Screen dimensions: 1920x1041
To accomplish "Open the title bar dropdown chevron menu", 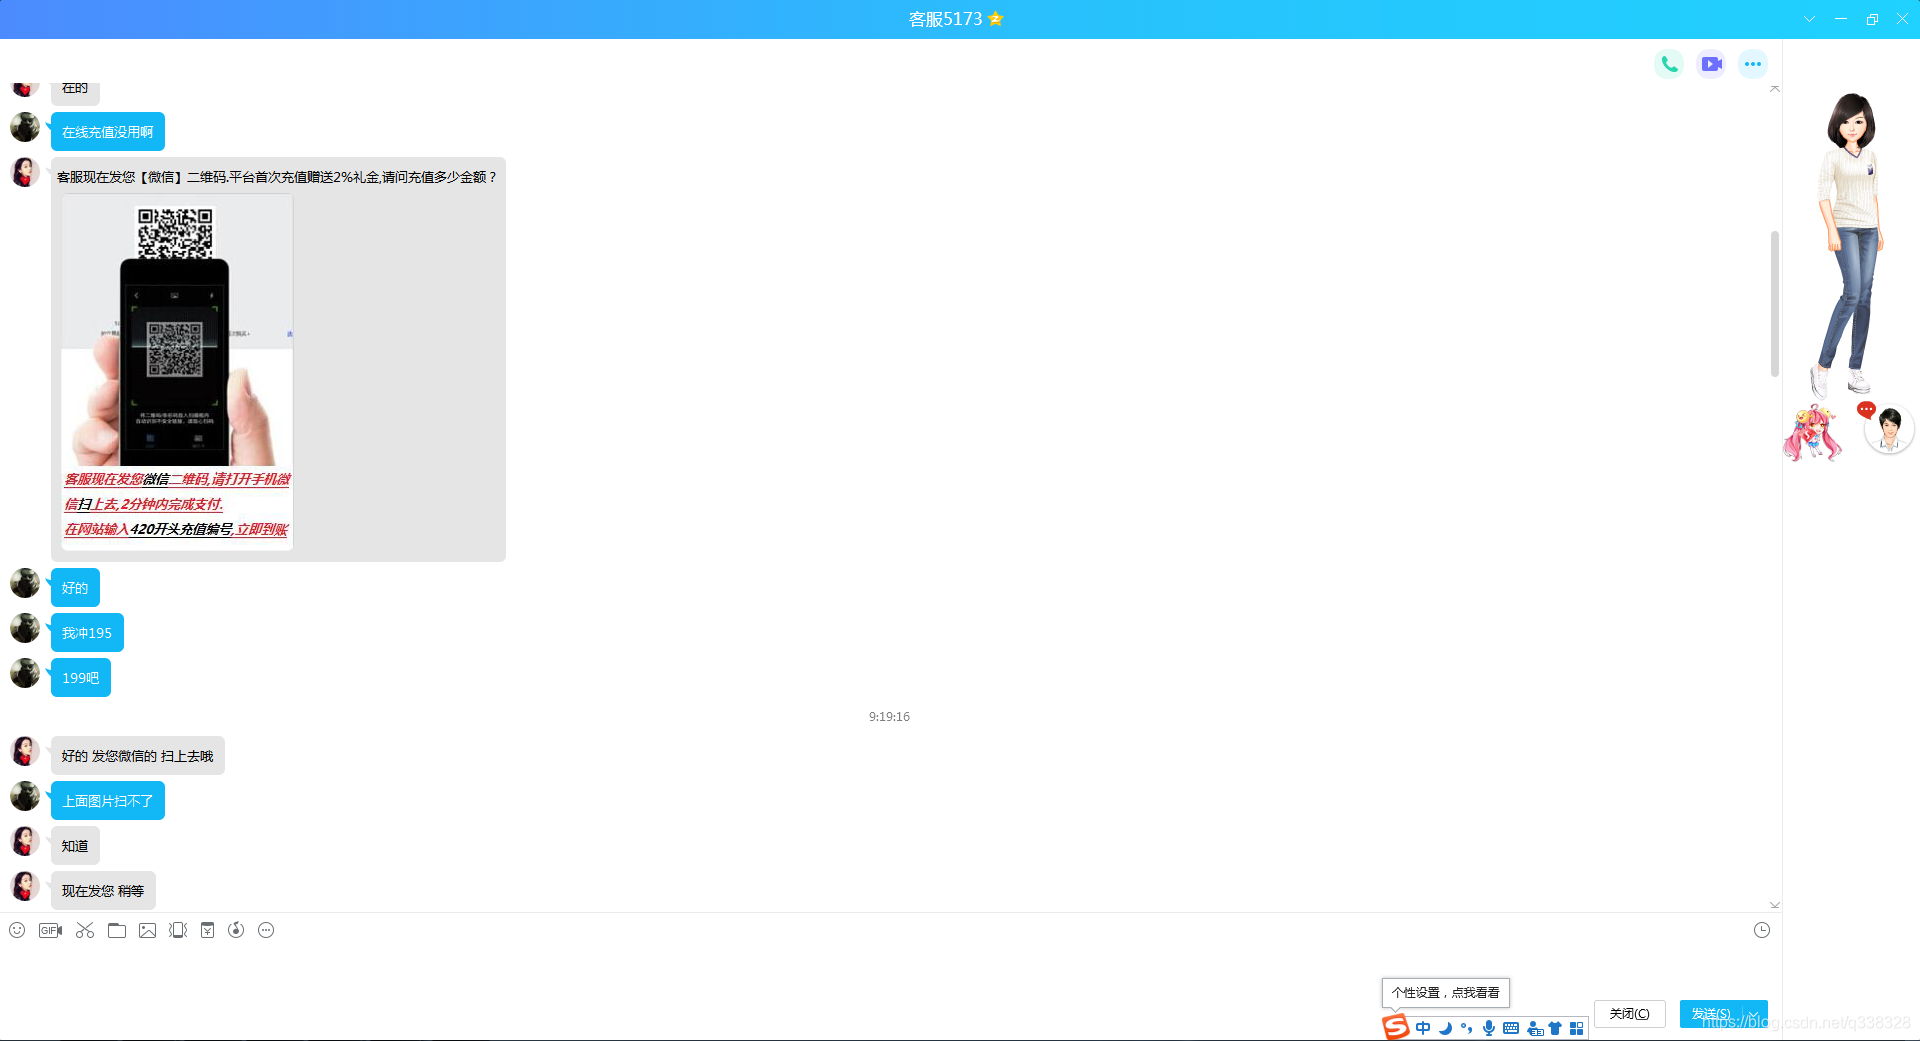I will click(1809, 19).
